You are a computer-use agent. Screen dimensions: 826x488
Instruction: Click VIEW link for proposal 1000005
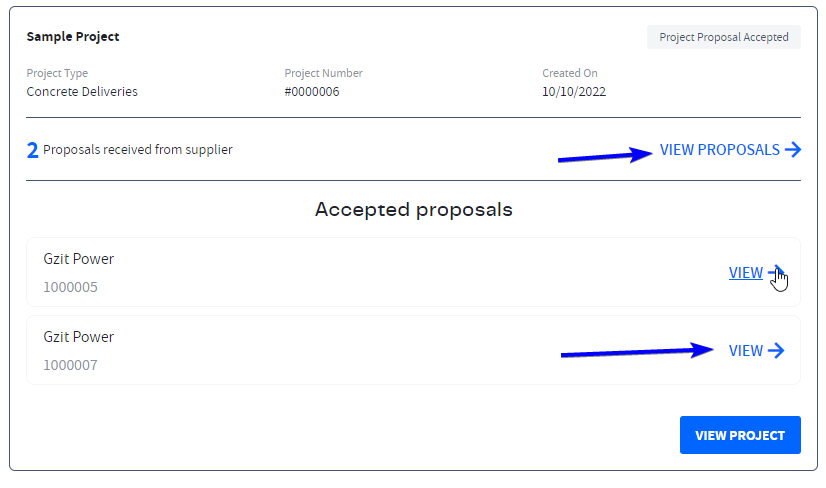pyautogui.click(x=745, y=273)
